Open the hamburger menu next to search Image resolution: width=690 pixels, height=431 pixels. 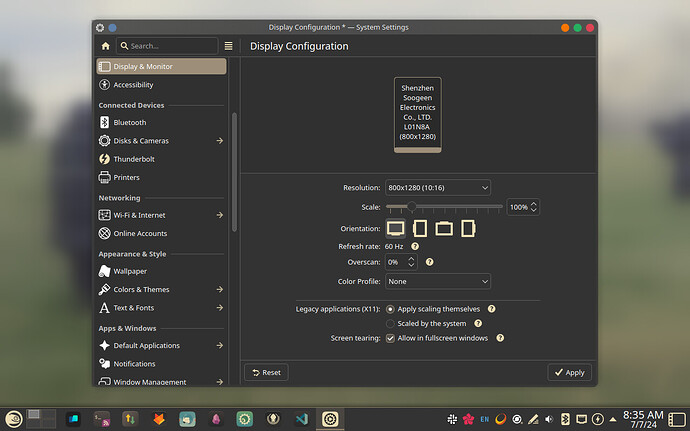tap(228, 46)
